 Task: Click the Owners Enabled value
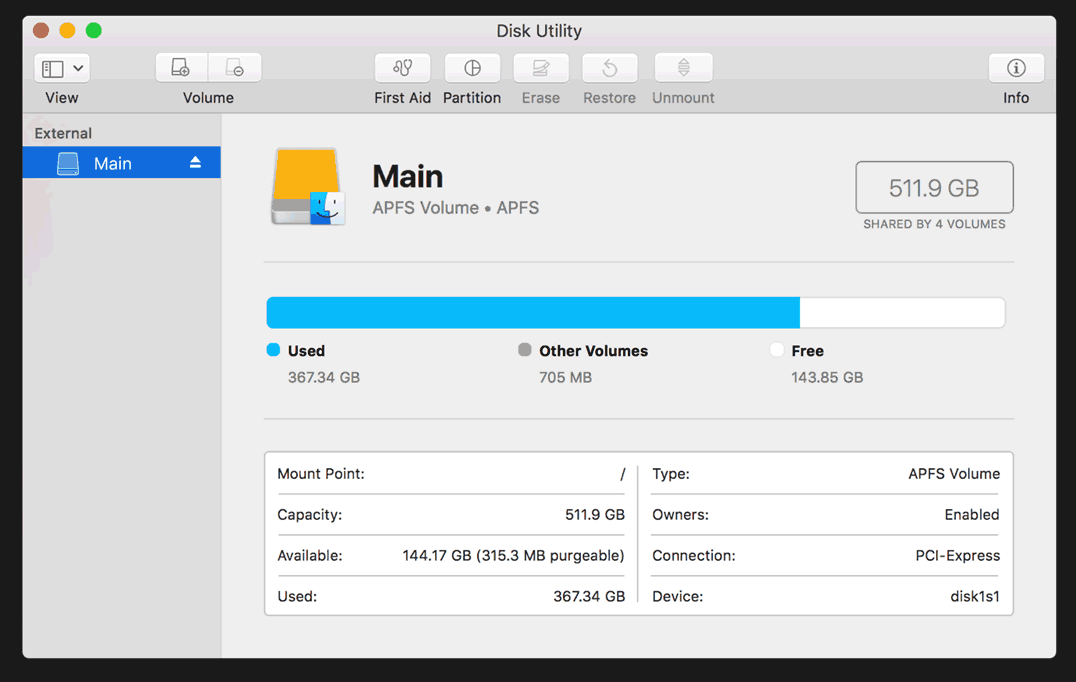[x=972, y=515]
